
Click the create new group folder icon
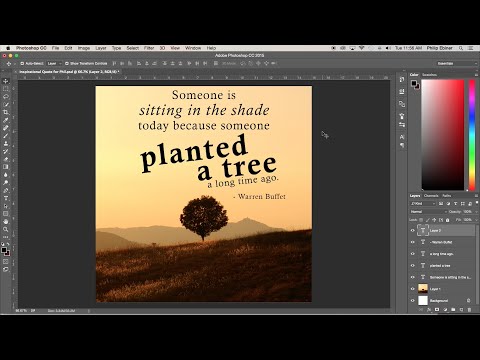[453, 310]
